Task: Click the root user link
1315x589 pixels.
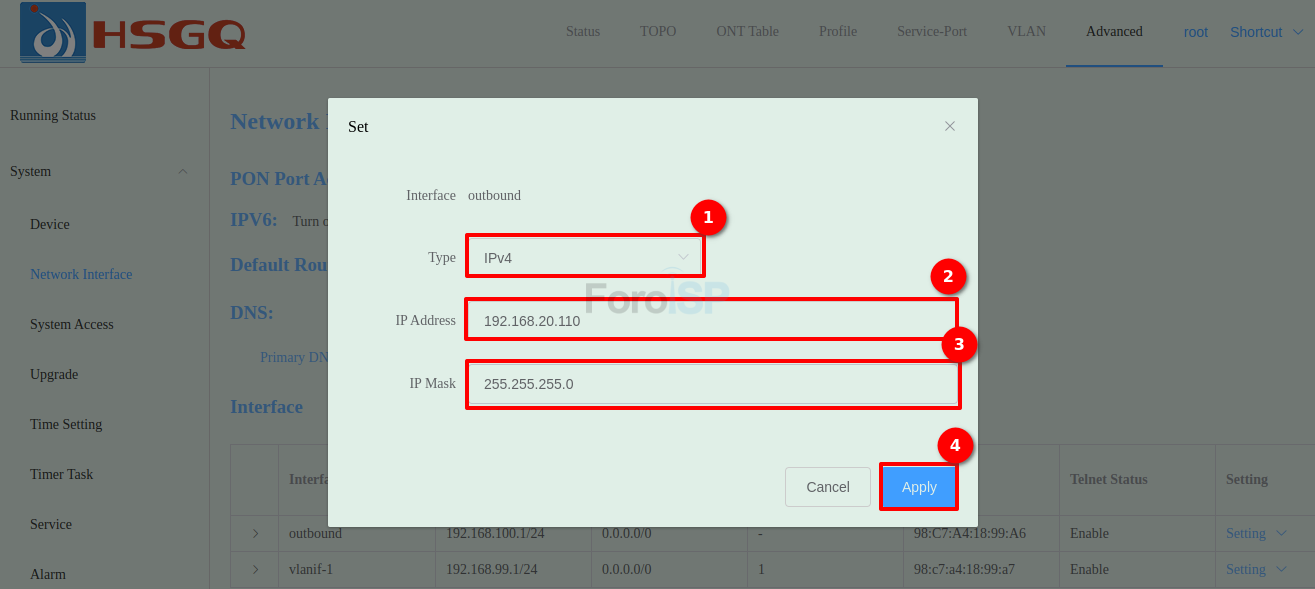Action: (x=1196, y=32)
